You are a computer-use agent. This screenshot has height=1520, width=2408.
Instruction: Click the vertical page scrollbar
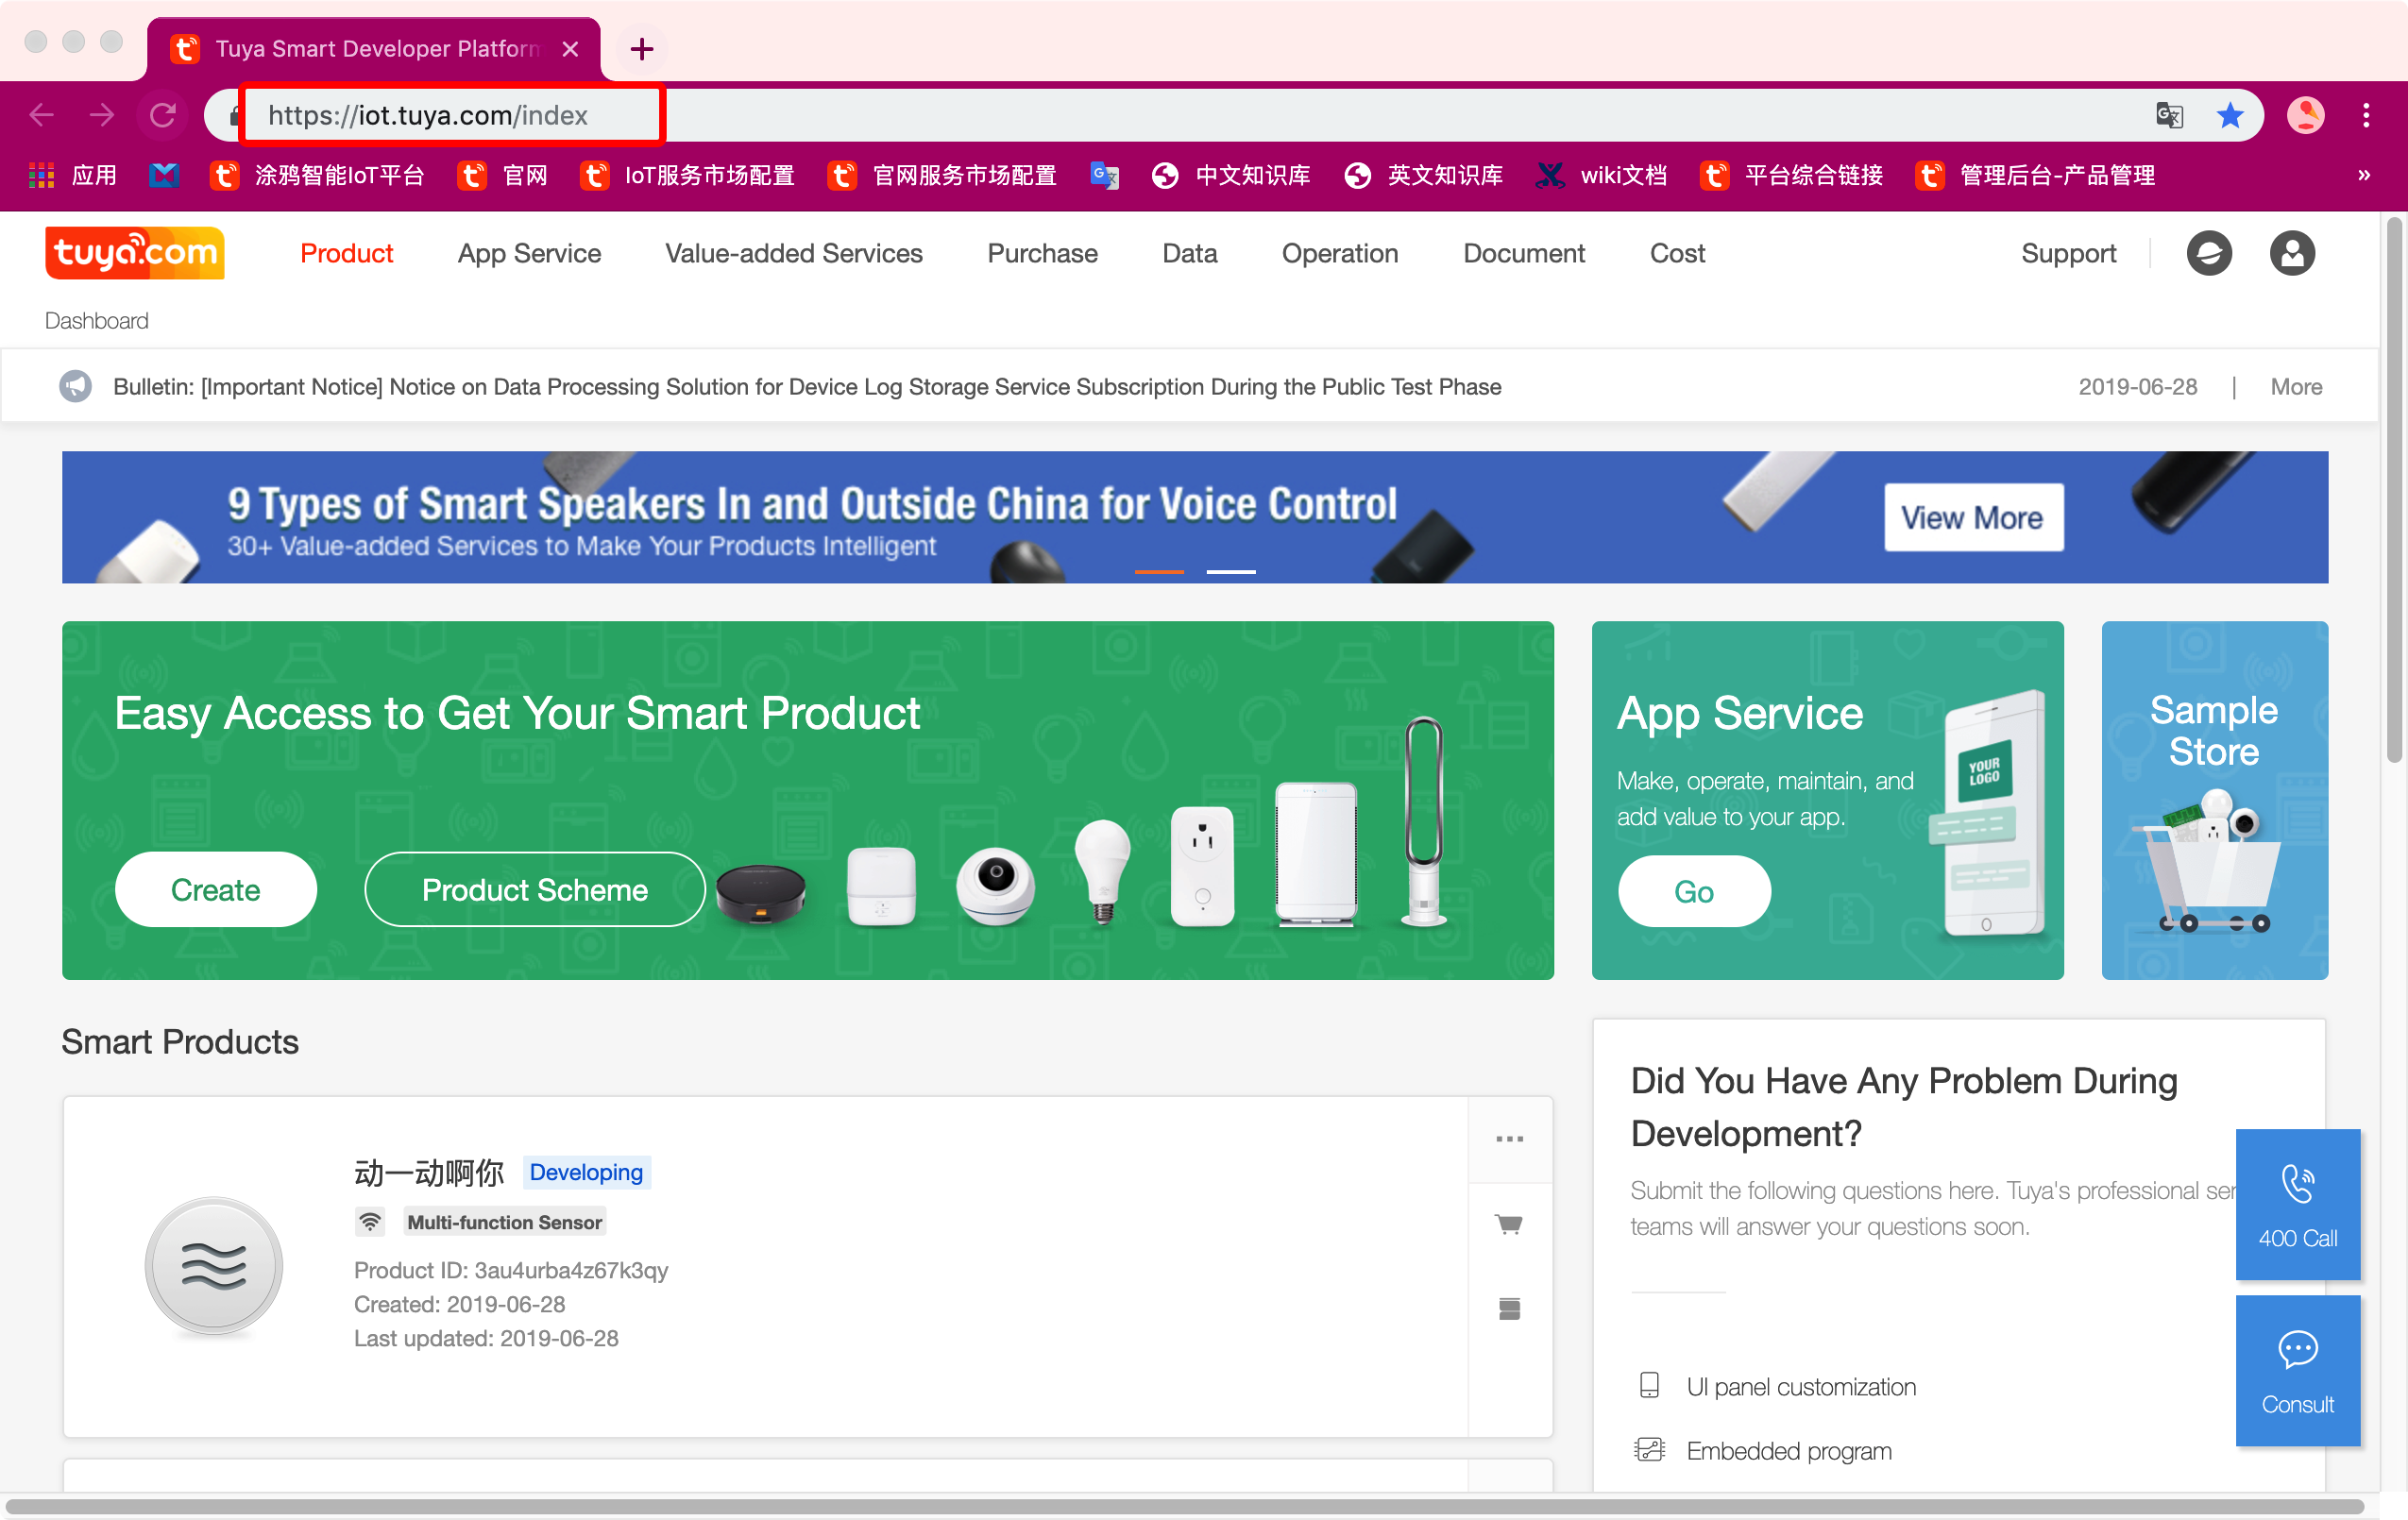click(x=2394, y=490)
